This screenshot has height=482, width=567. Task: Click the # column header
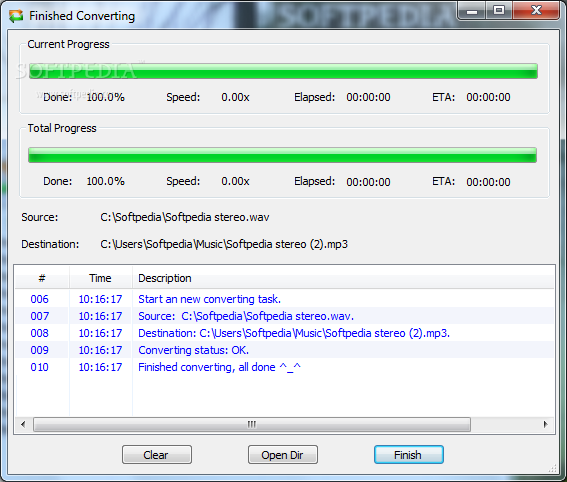(42, 278)
